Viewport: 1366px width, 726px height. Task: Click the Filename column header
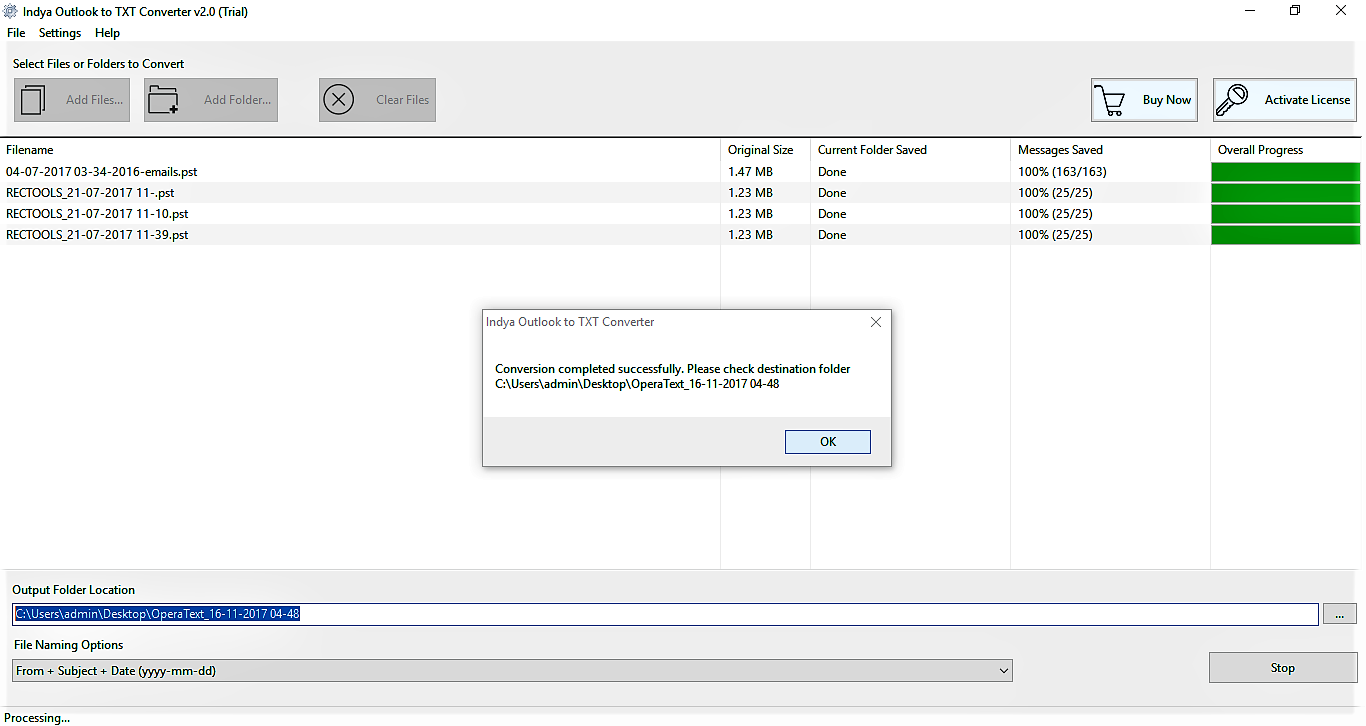click(30, 150)
